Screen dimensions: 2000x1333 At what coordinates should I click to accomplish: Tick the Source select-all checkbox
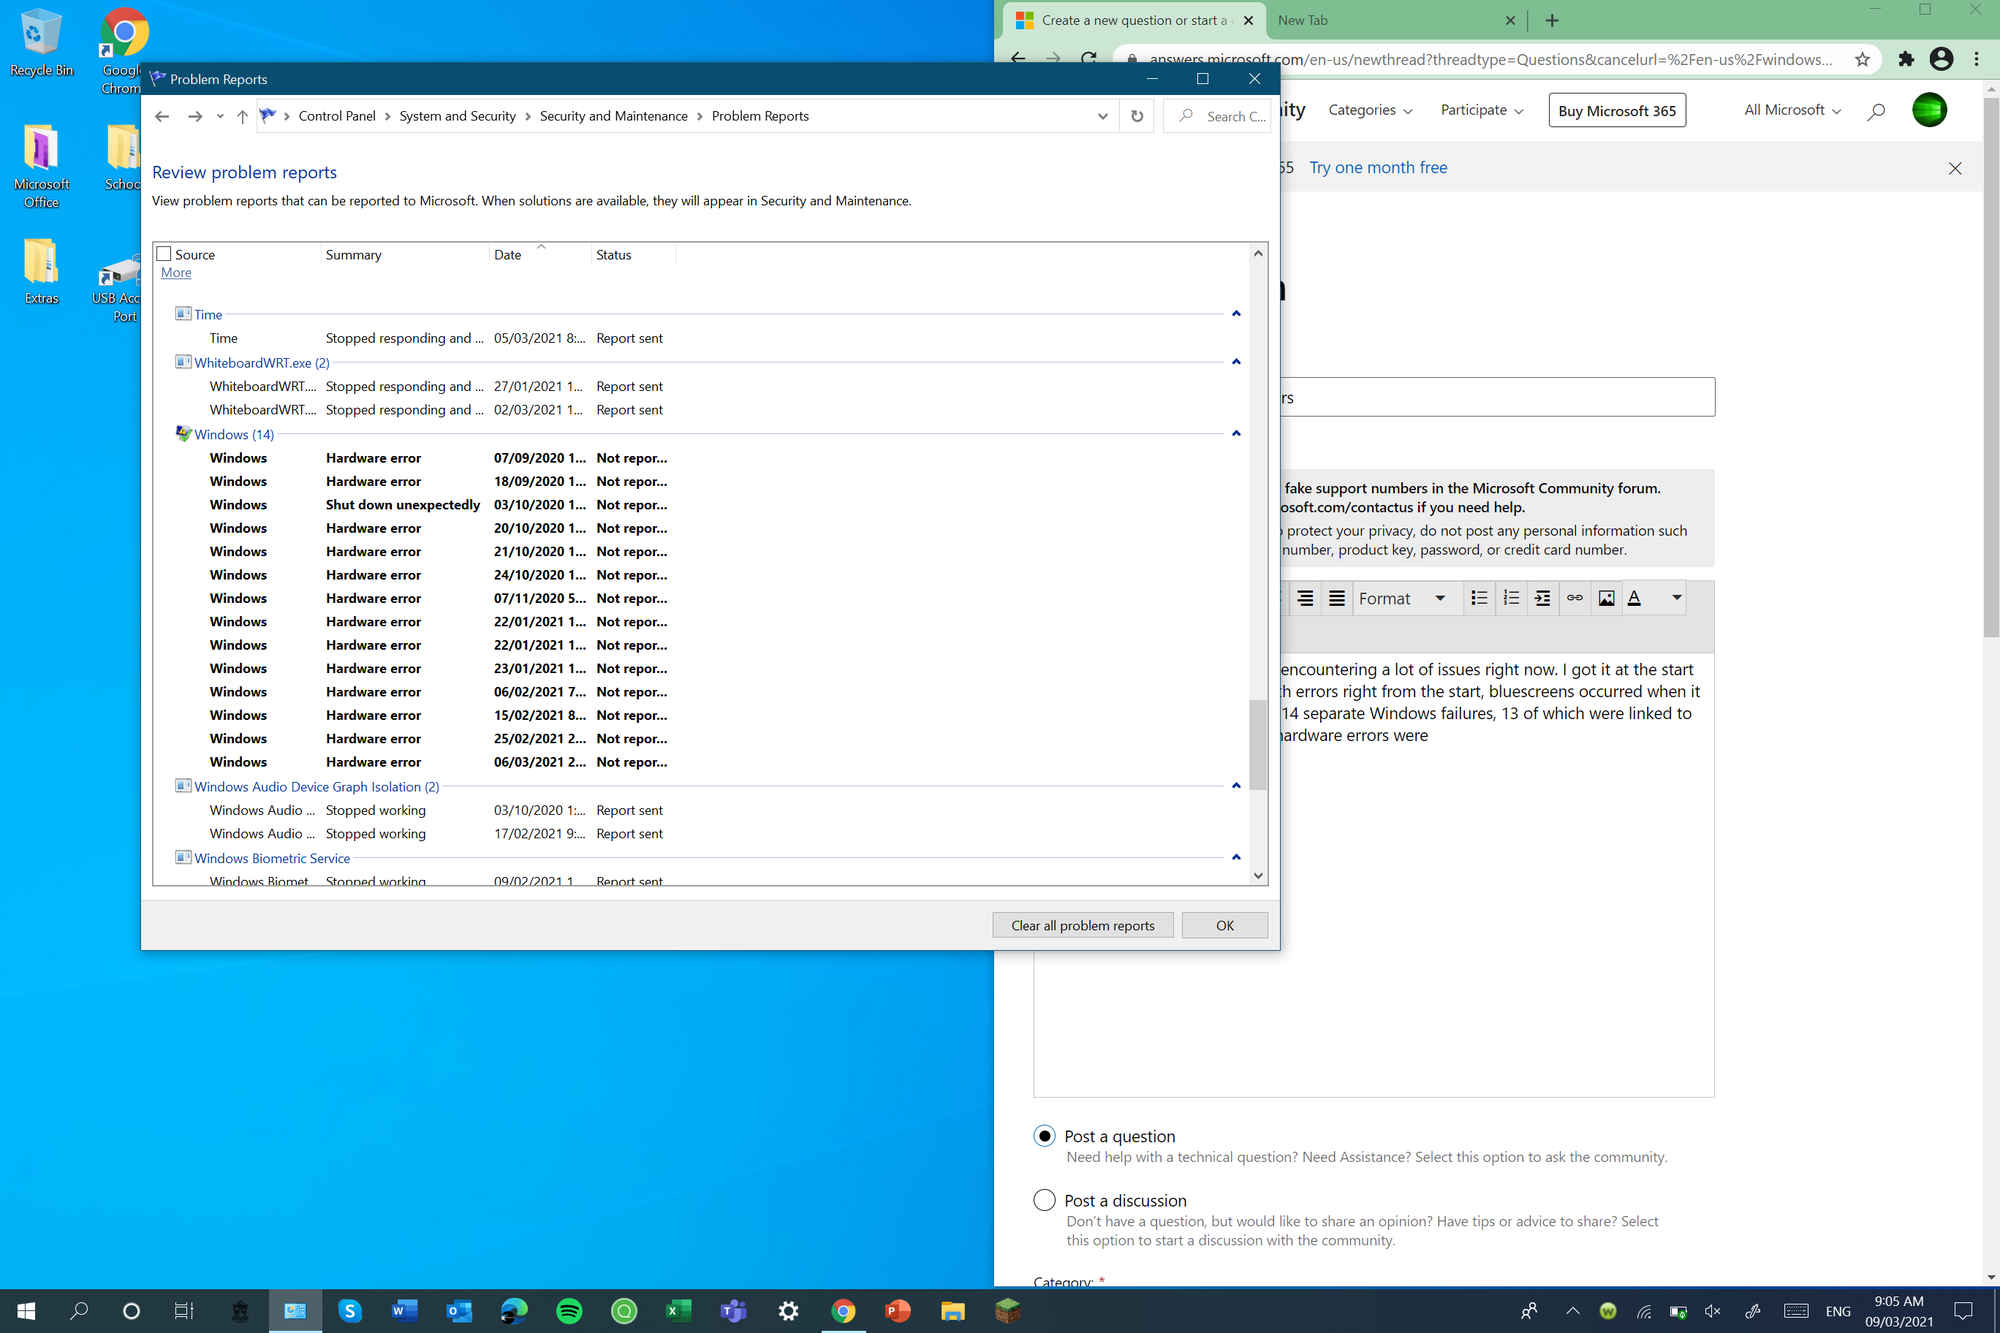click(x=164, y=254)
